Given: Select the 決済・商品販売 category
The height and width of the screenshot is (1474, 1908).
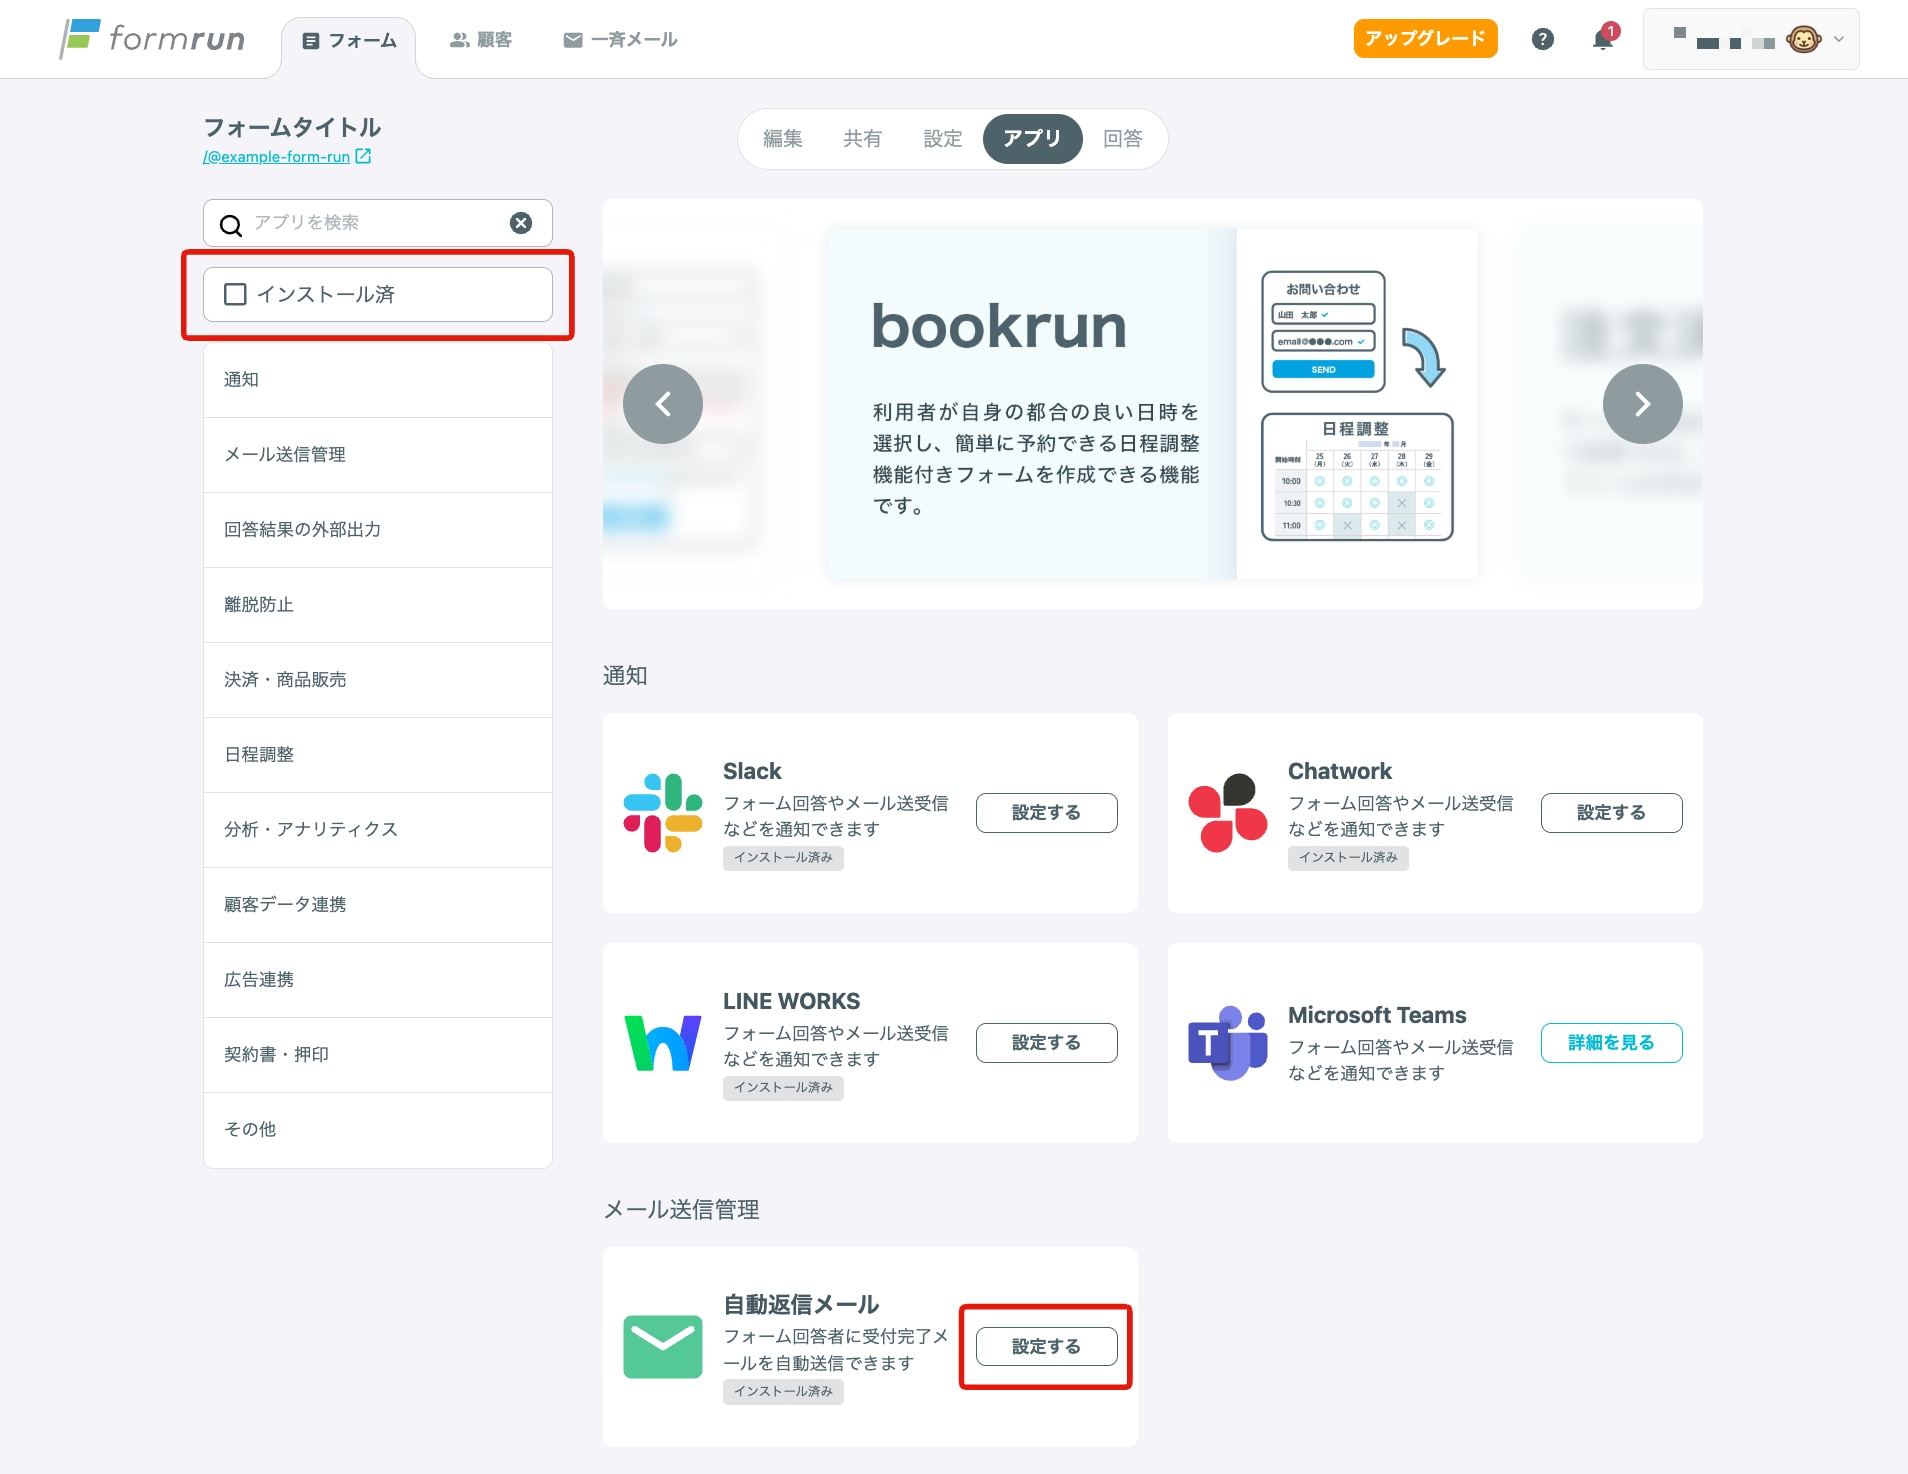Looking at the screenshot, I should (x=285, y=680).
